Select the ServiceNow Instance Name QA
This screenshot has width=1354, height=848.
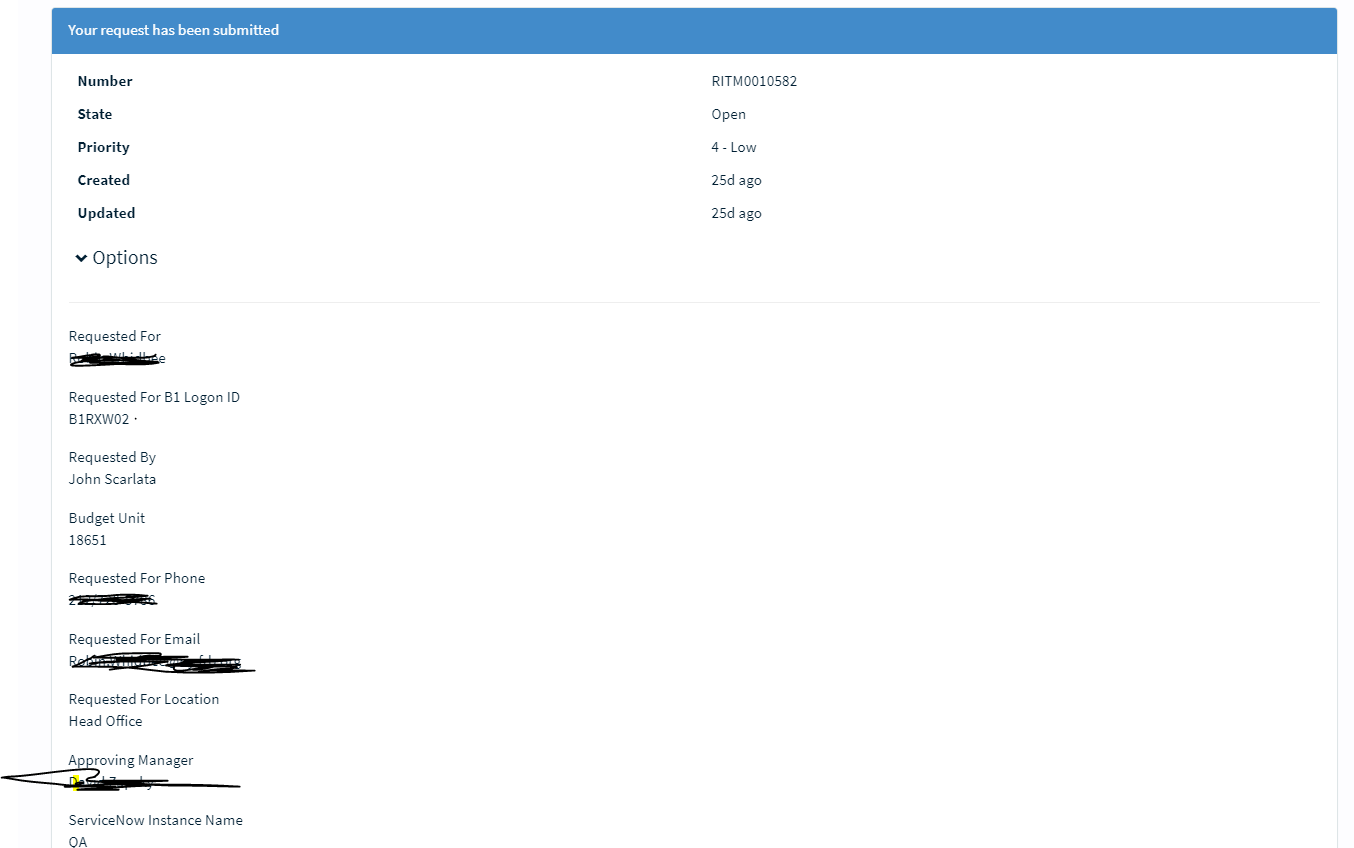(77, 841)
